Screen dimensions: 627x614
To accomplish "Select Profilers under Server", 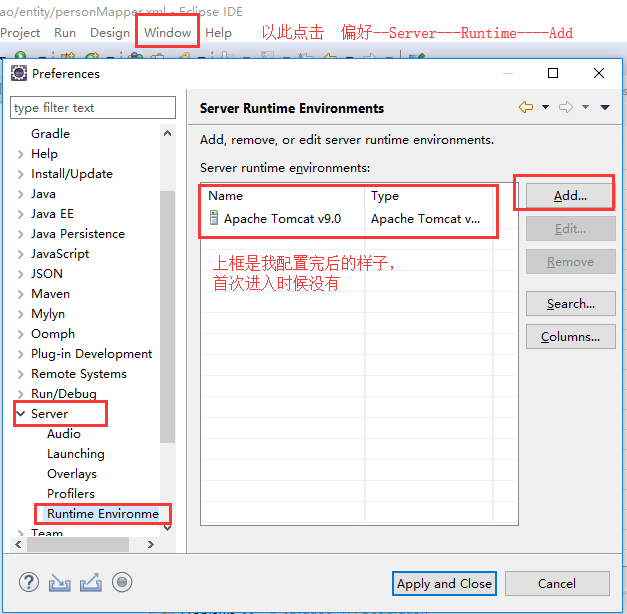I will point(71,494).
